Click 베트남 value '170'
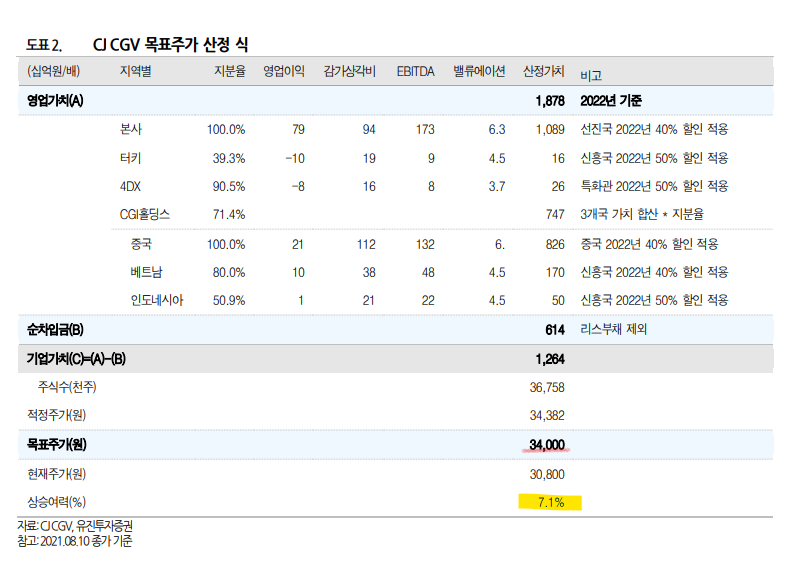 coord(555,272)
